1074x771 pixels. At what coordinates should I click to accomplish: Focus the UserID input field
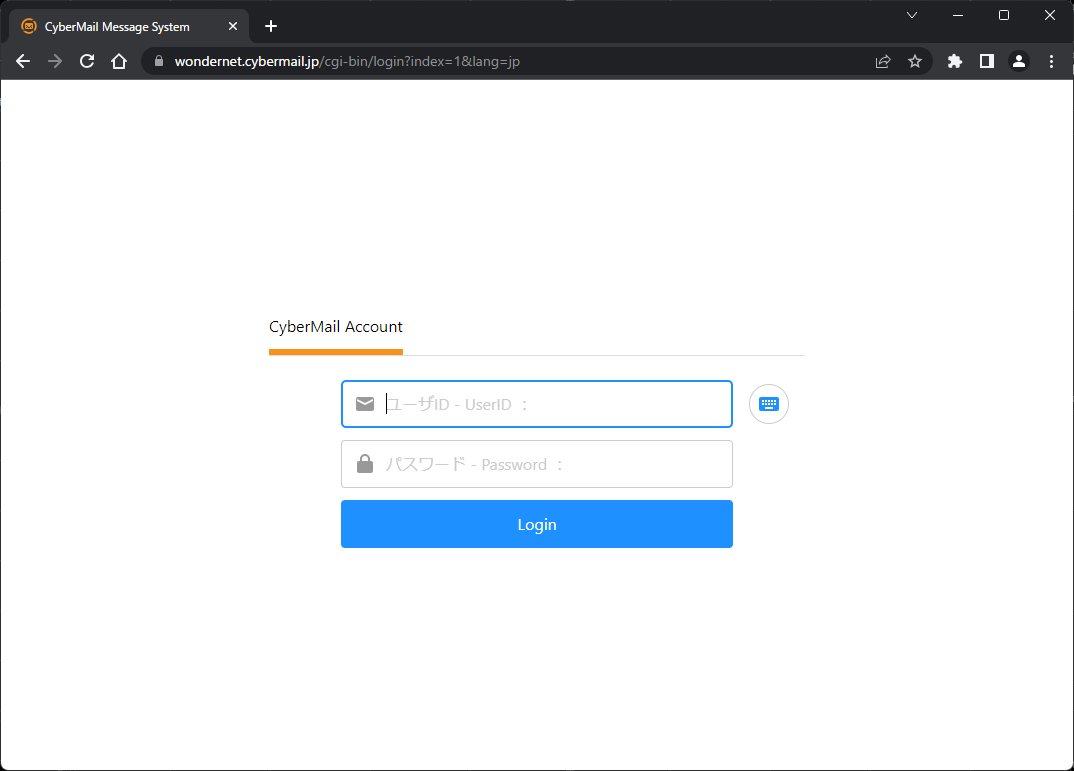537,404
